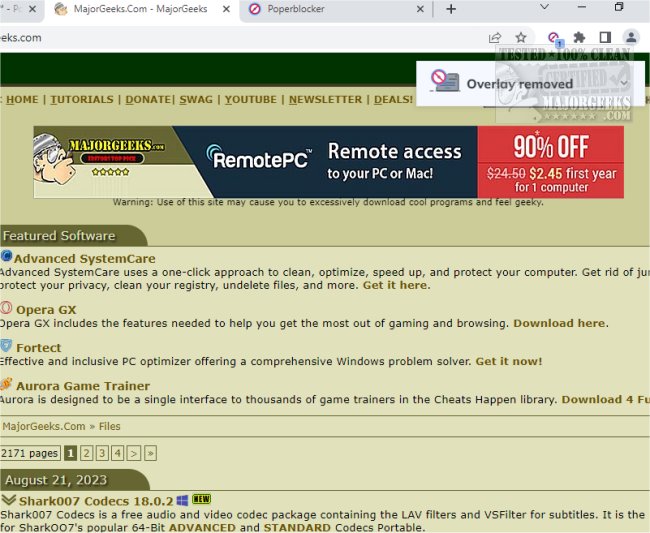Go to page 2 of files

tap(86, 453)
